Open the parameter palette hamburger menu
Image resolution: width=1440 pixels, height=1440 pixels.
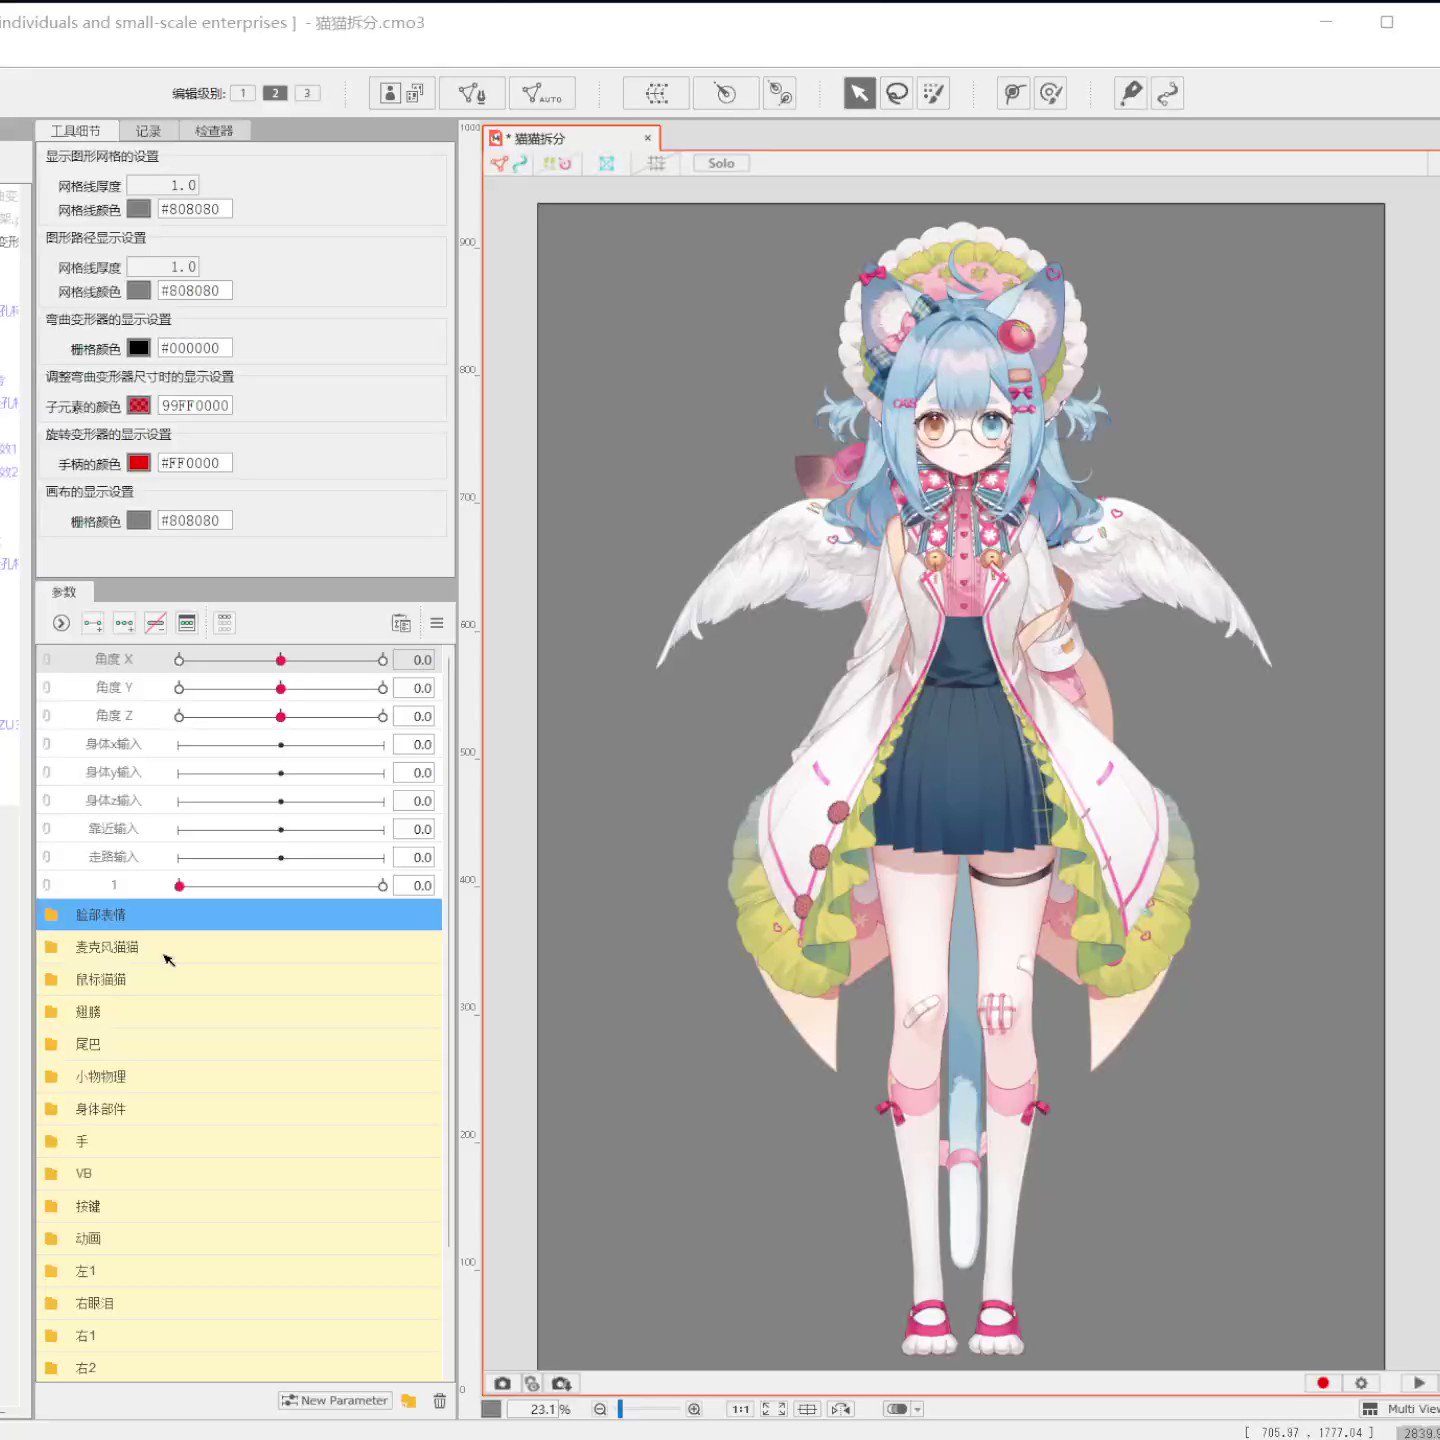(437, 623)
